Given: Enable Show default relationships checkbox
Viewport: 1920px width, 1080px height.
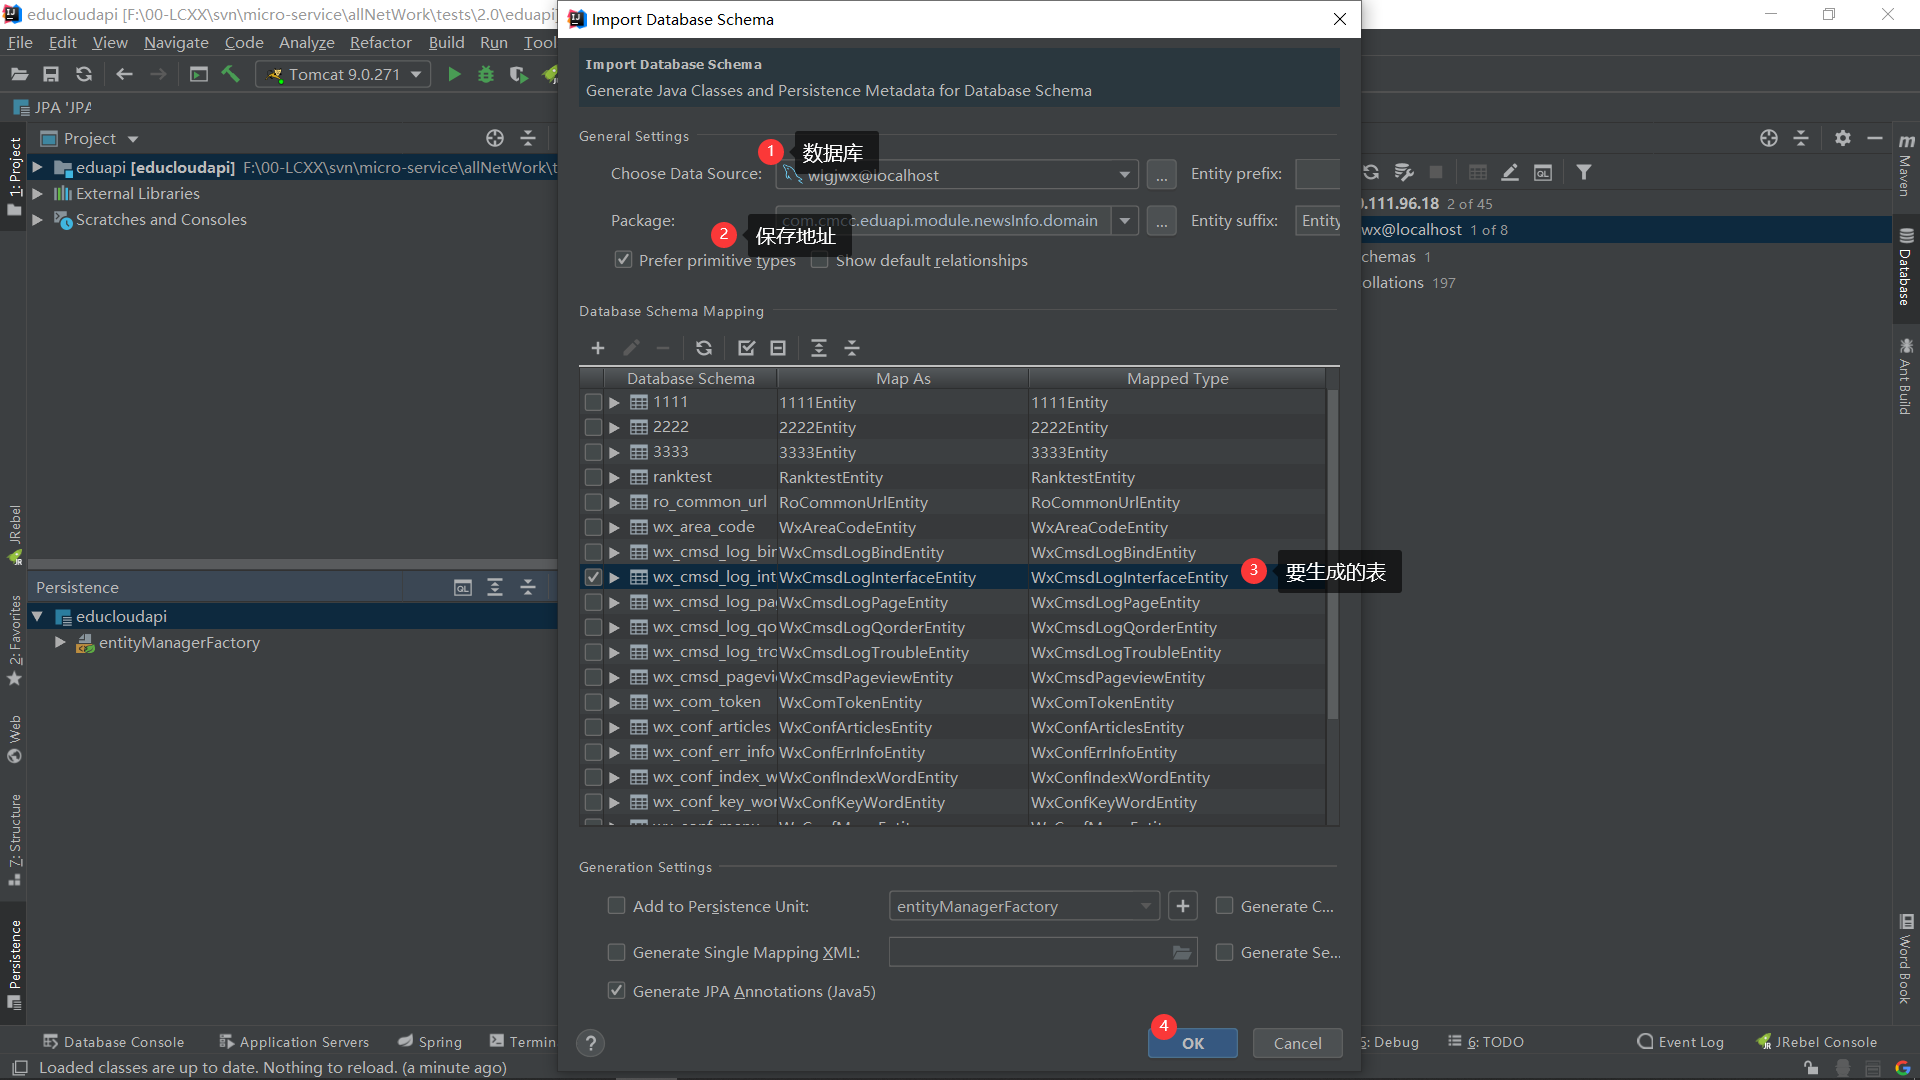Looking at the screenshot, I should click(820, 260).
